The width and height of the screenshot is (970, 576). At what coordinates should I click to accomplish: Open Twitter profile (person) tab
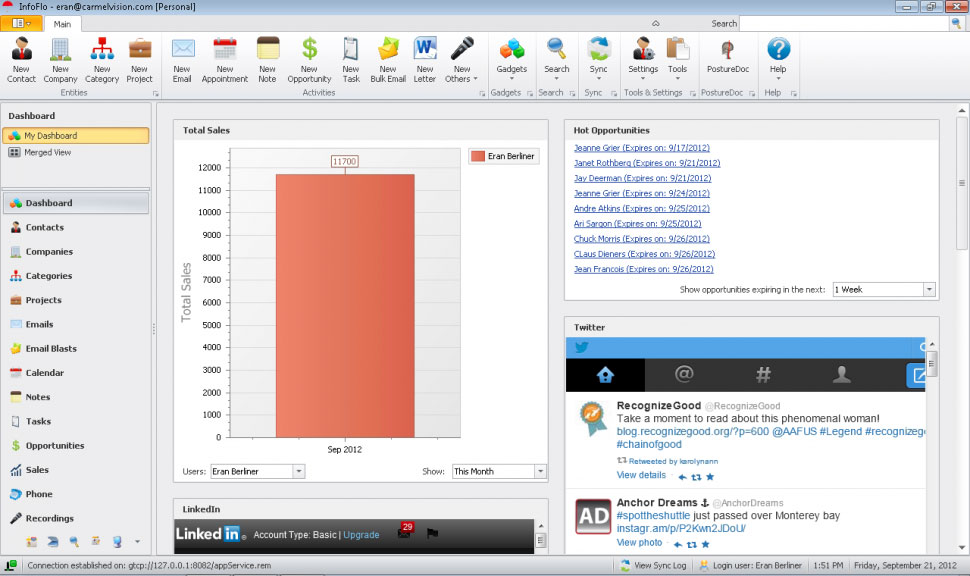842,374
